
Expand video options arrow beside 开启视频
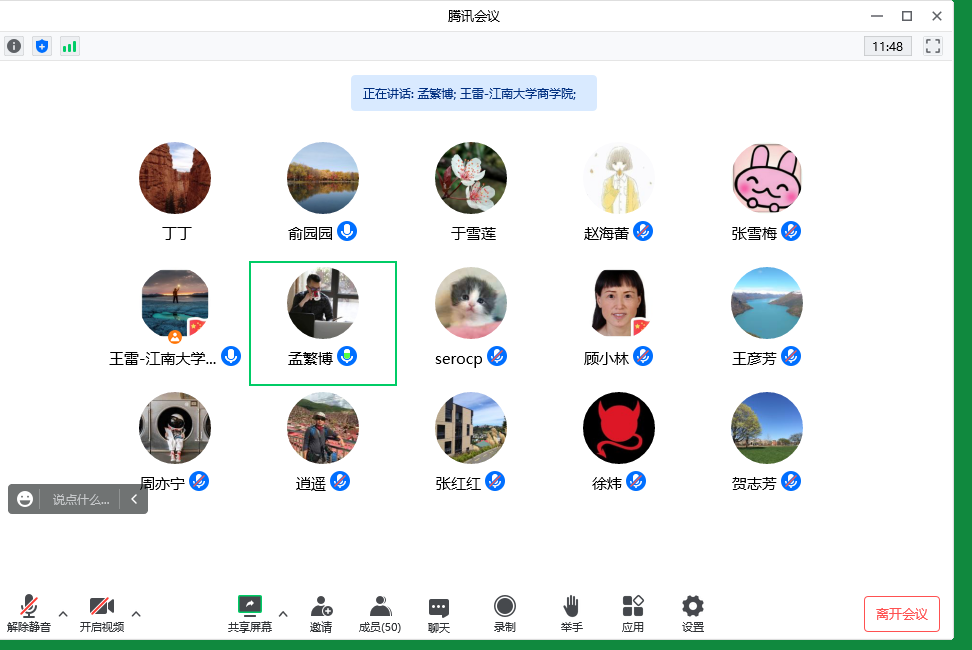(x=136, y=613)
